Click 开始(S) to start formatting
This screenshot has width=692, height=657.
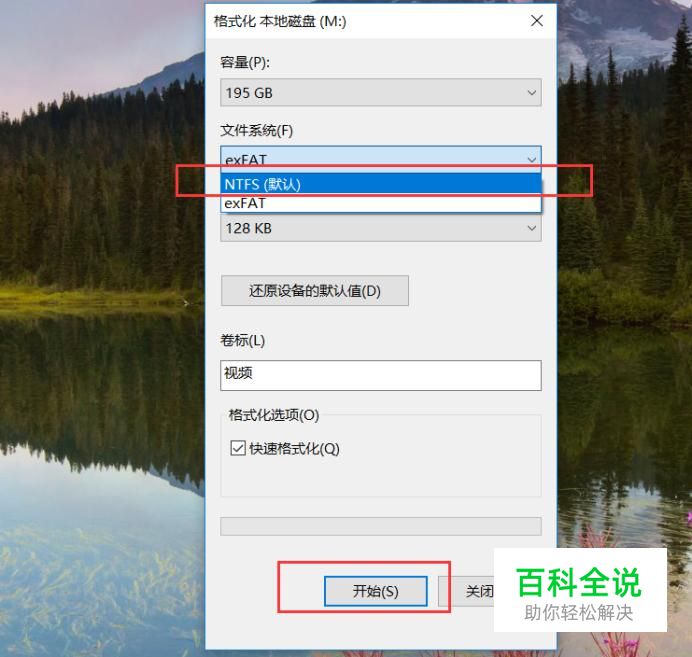coord(376,591)
